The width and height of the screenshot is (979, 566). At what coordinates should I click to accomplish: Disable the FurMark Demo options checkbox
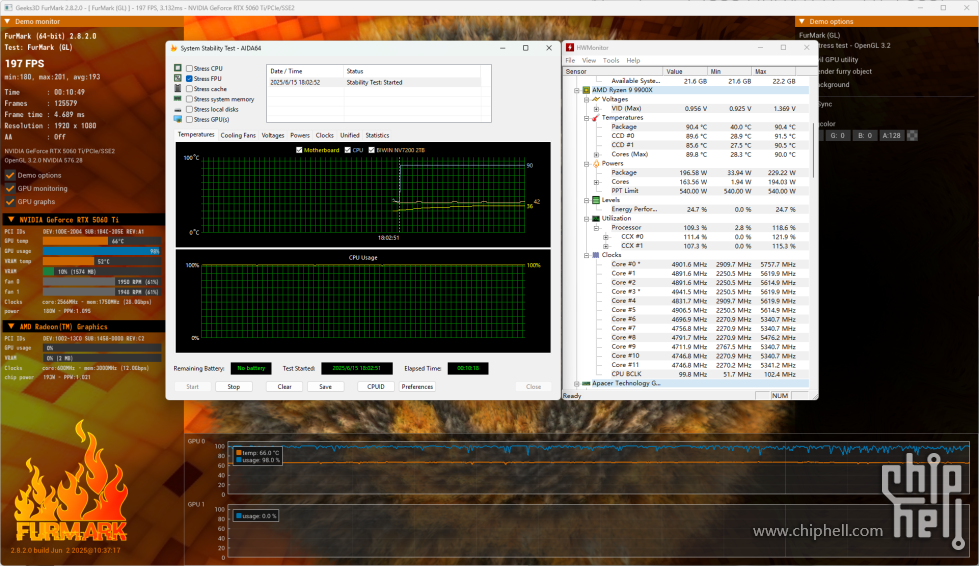tap(9, 175)
